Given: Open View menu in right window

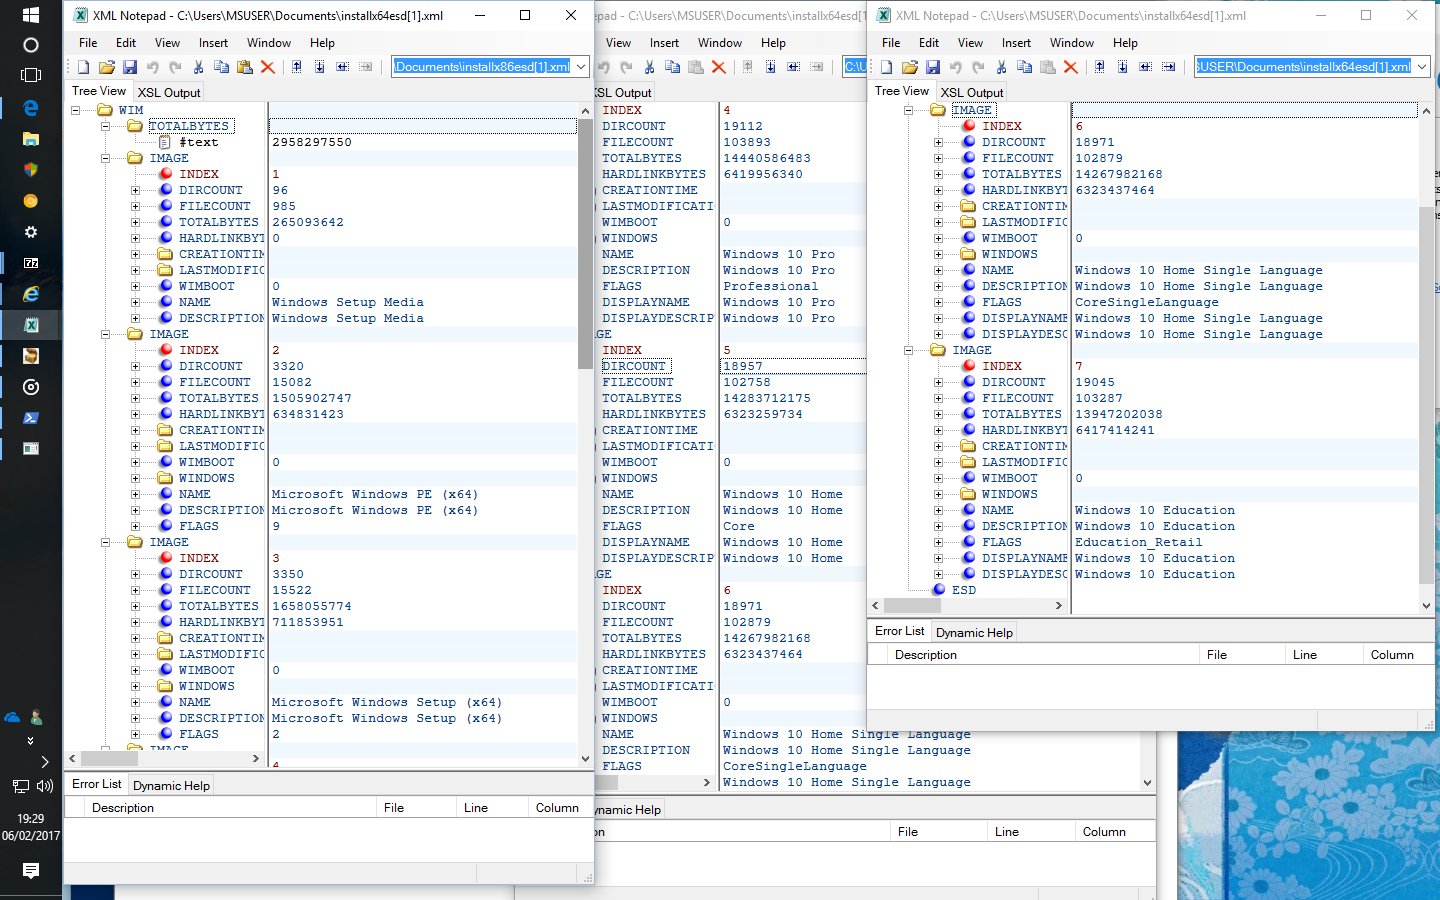Looking at the screenshot, I should pos(970,43).
